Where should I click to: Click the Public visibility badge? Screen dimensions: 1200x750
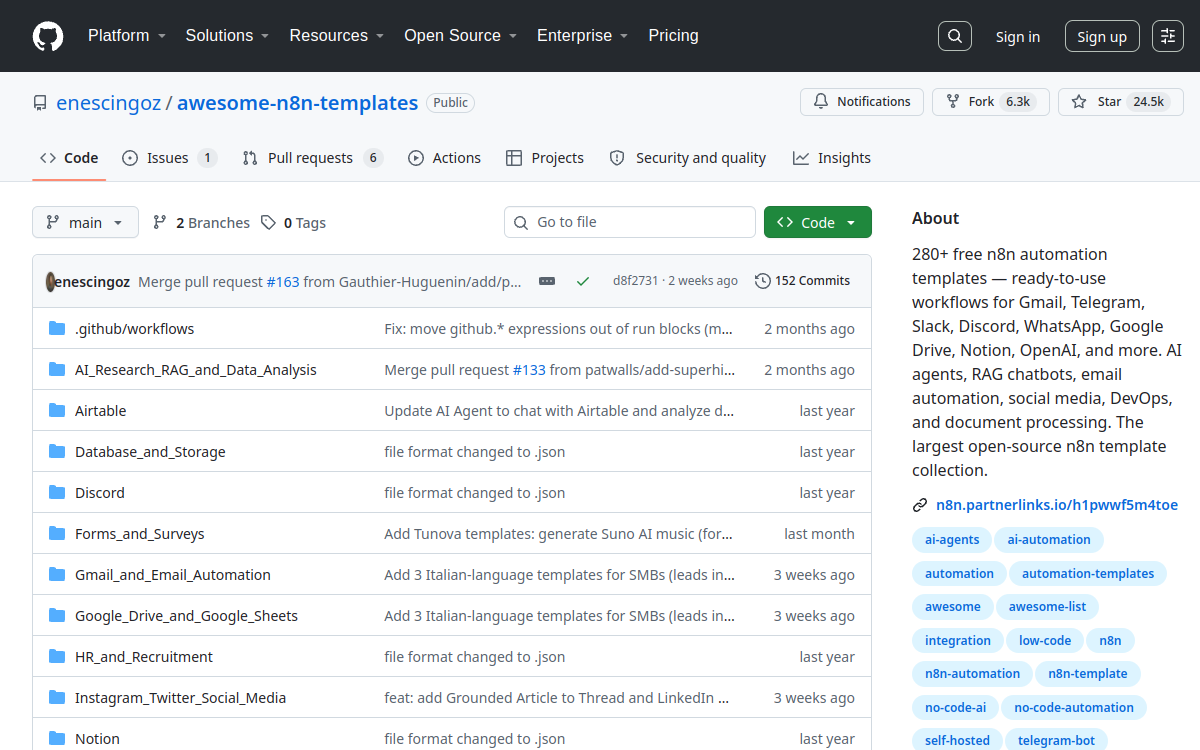click(x=451, y=103)
